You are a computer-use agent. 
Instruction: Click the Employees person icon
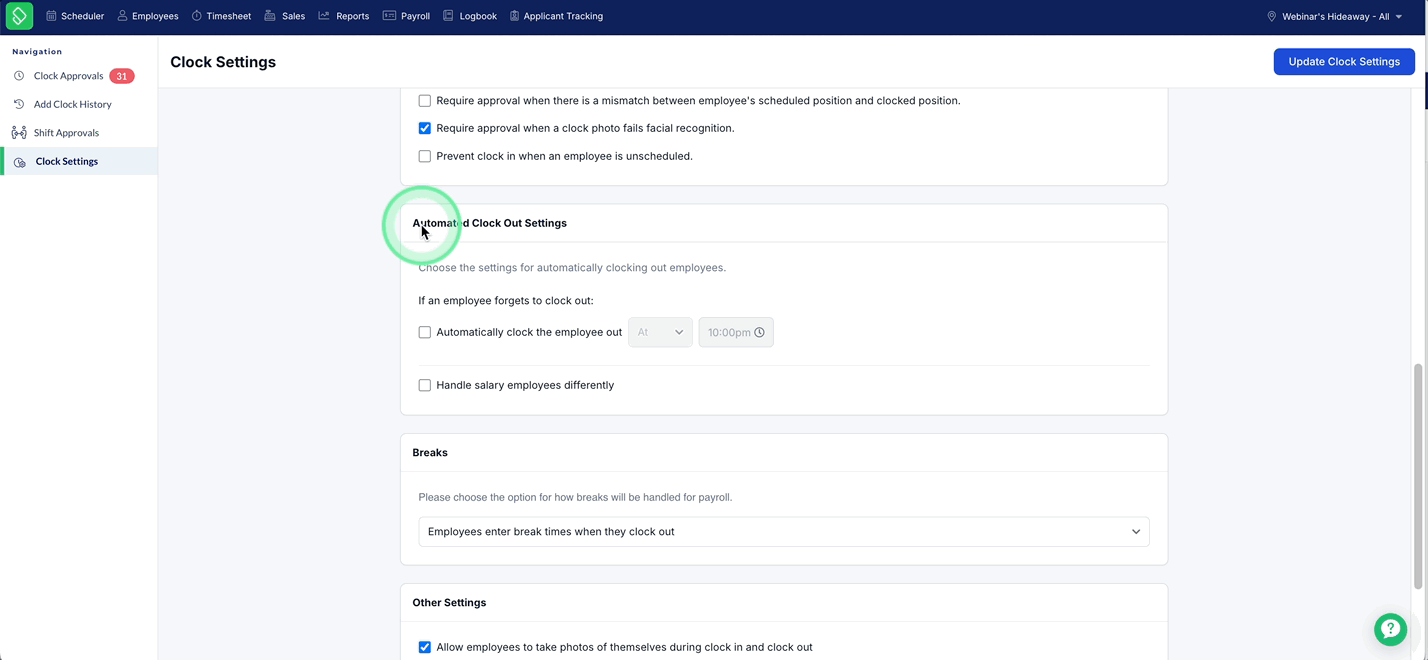[x=122, y=16]
